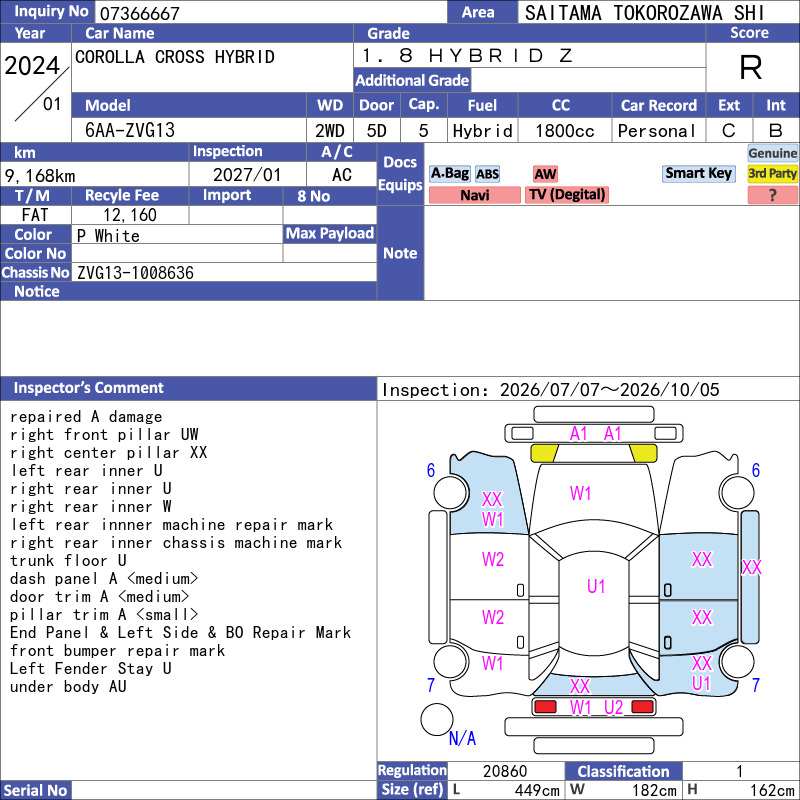Viewport: 800px width, 800px height.
Task: Select comment 'pillar trim A <small>'
Action: click(104, 615)
